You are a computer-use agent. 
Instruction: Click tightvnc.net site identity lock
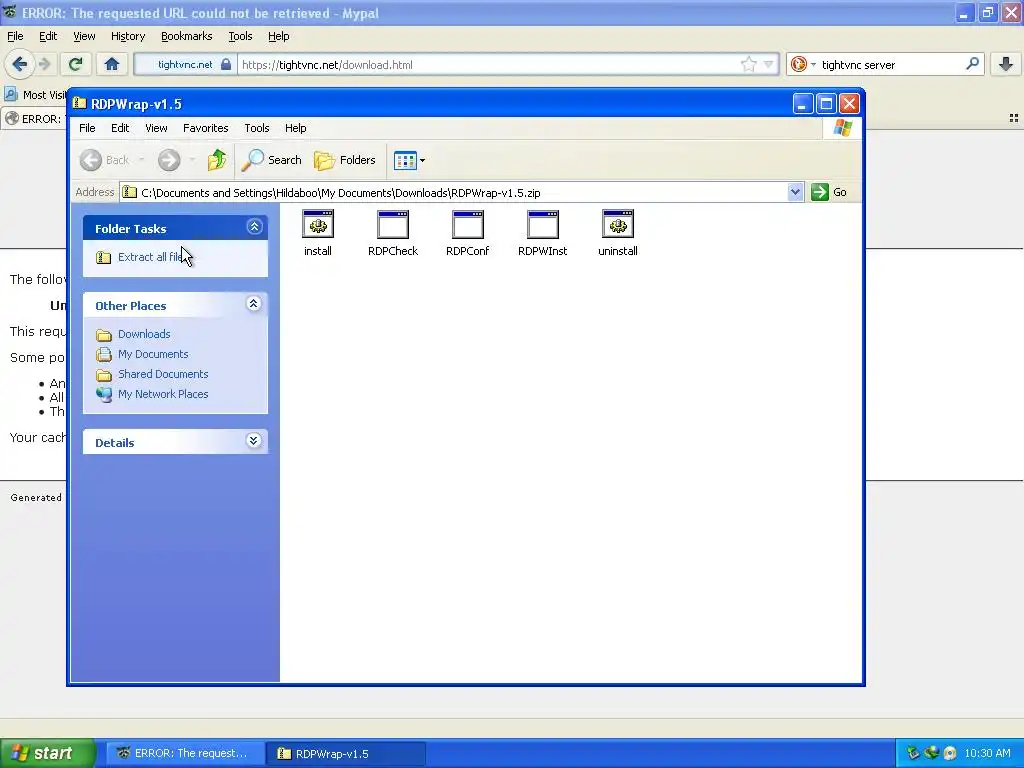pos(194,65)
